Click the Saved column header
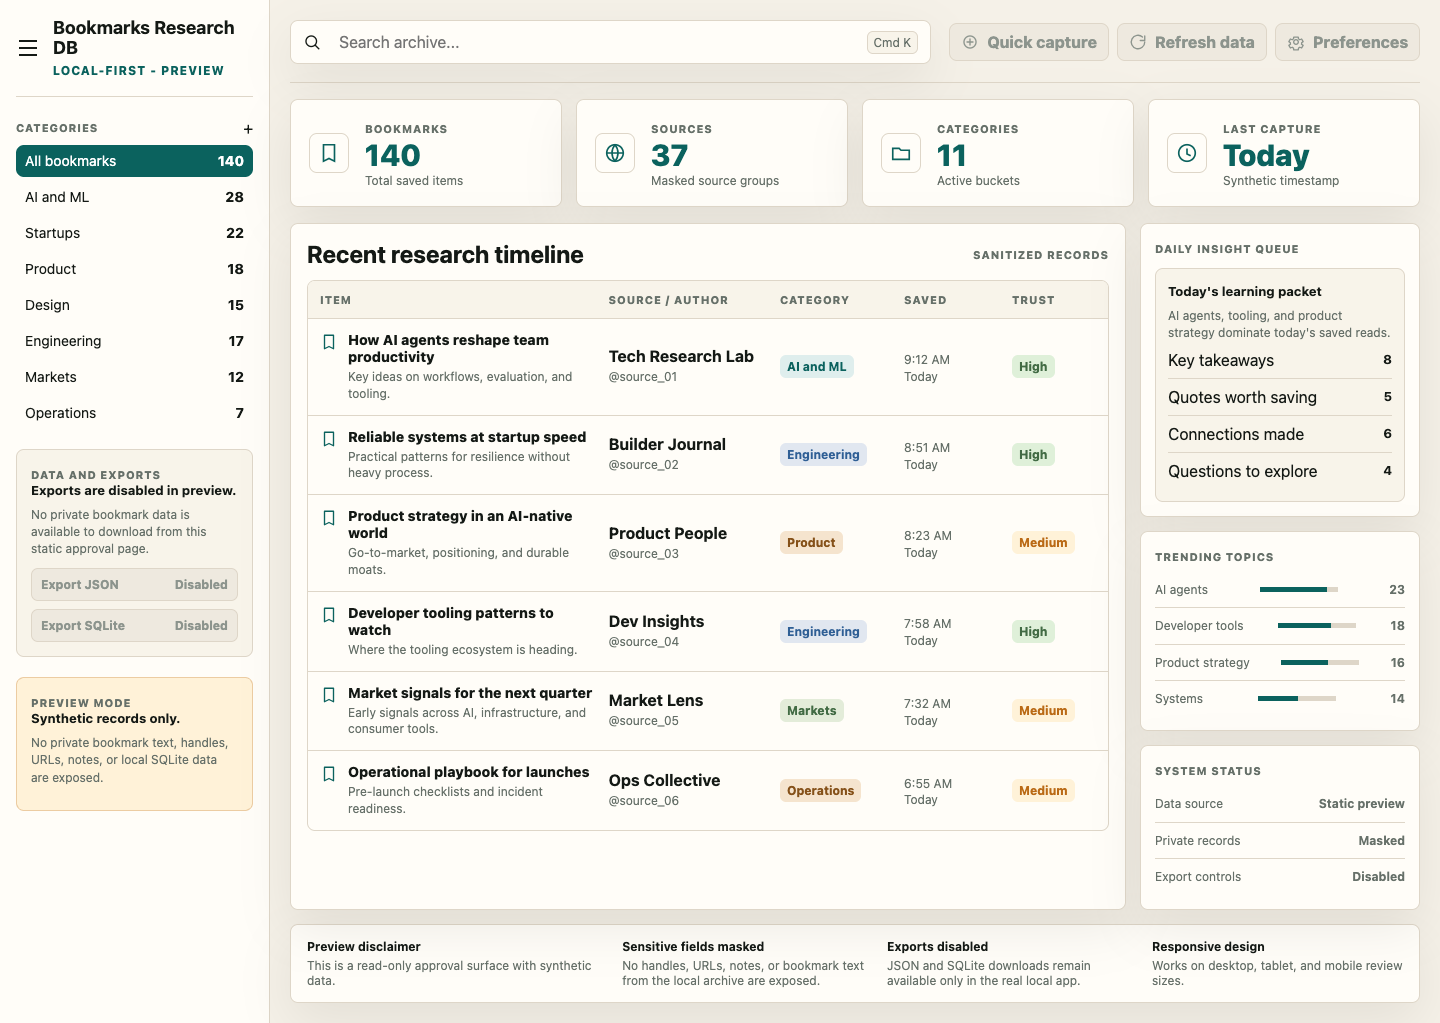 (x=925, y=300)
